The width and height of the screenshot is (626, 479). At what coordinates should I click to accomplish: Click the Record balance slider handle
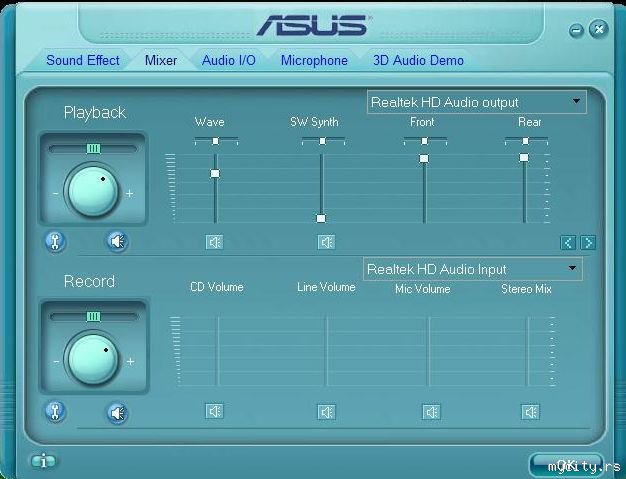tap(93, 317)
